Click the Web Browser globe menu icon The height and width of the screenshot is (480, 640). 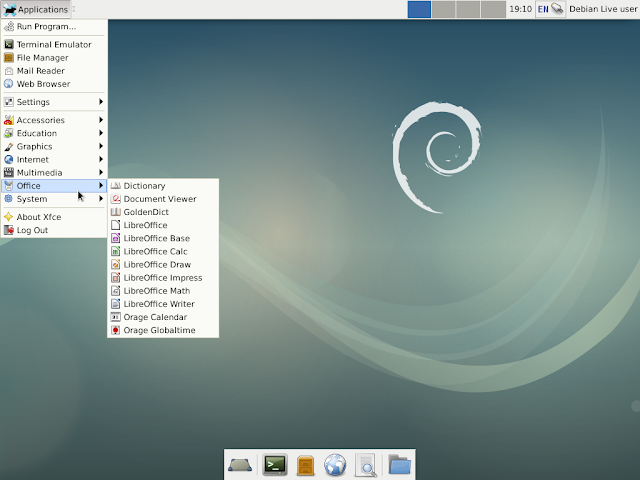(x=9, y=84)
